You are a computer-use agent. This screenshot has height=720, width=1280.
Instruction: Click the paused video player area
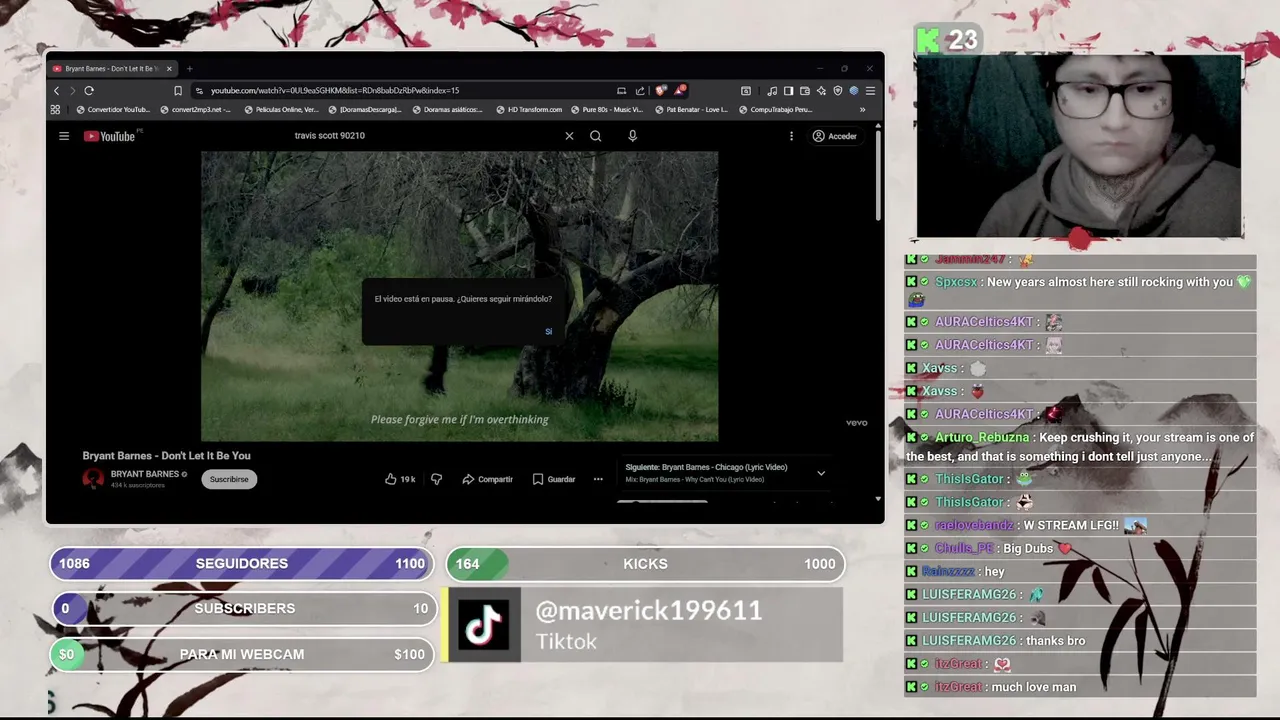(x=460, y=296)
